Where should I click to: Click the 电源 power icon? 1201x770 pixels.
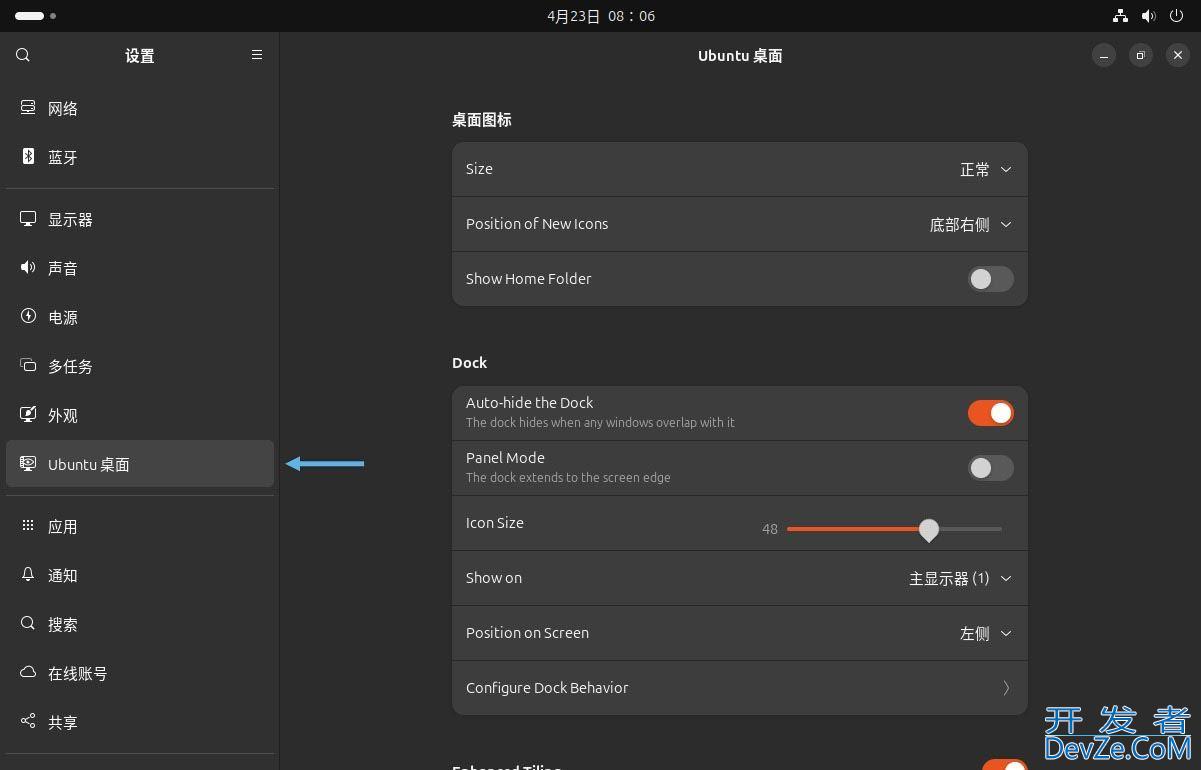point(28,317)
